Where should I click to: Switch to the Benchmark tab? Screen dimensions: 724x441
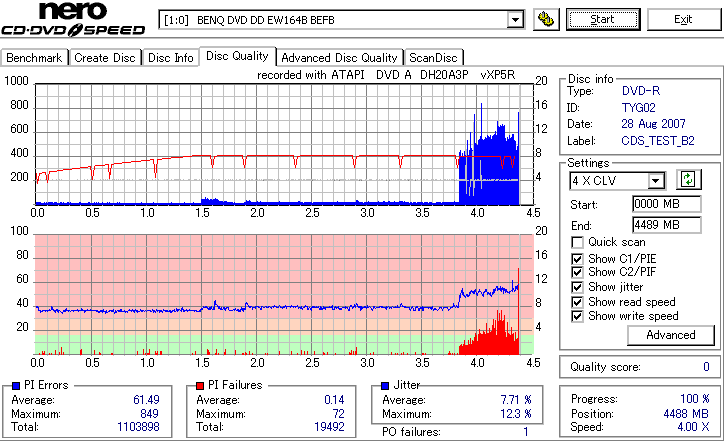(34, 58)
